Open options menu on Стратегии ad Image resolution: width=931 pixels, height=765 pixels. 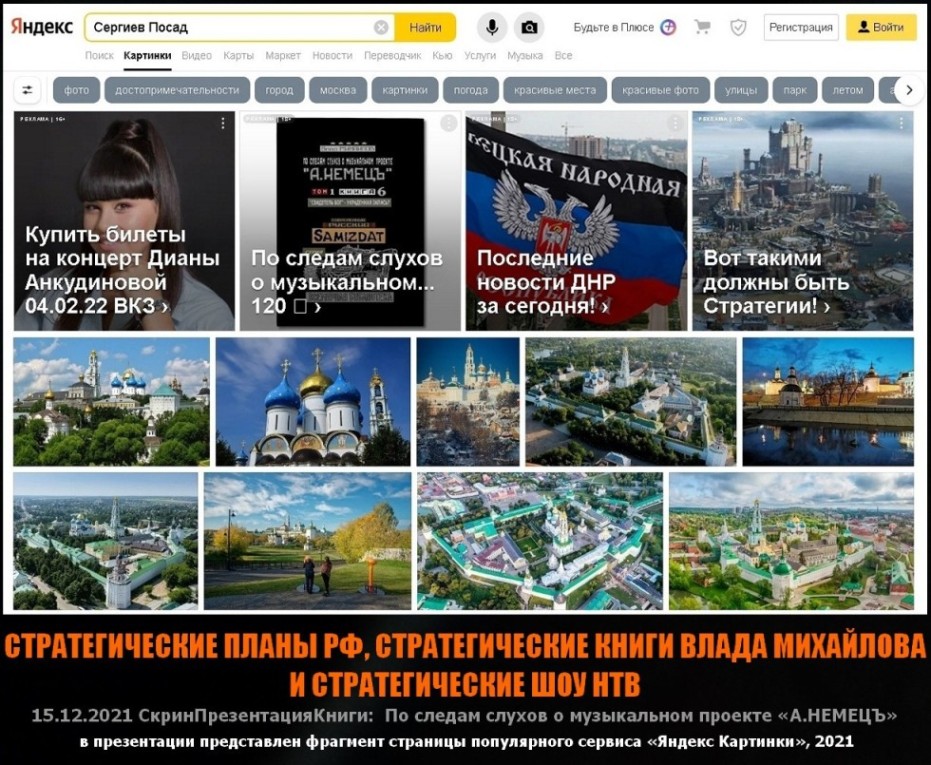click(901, 123)
